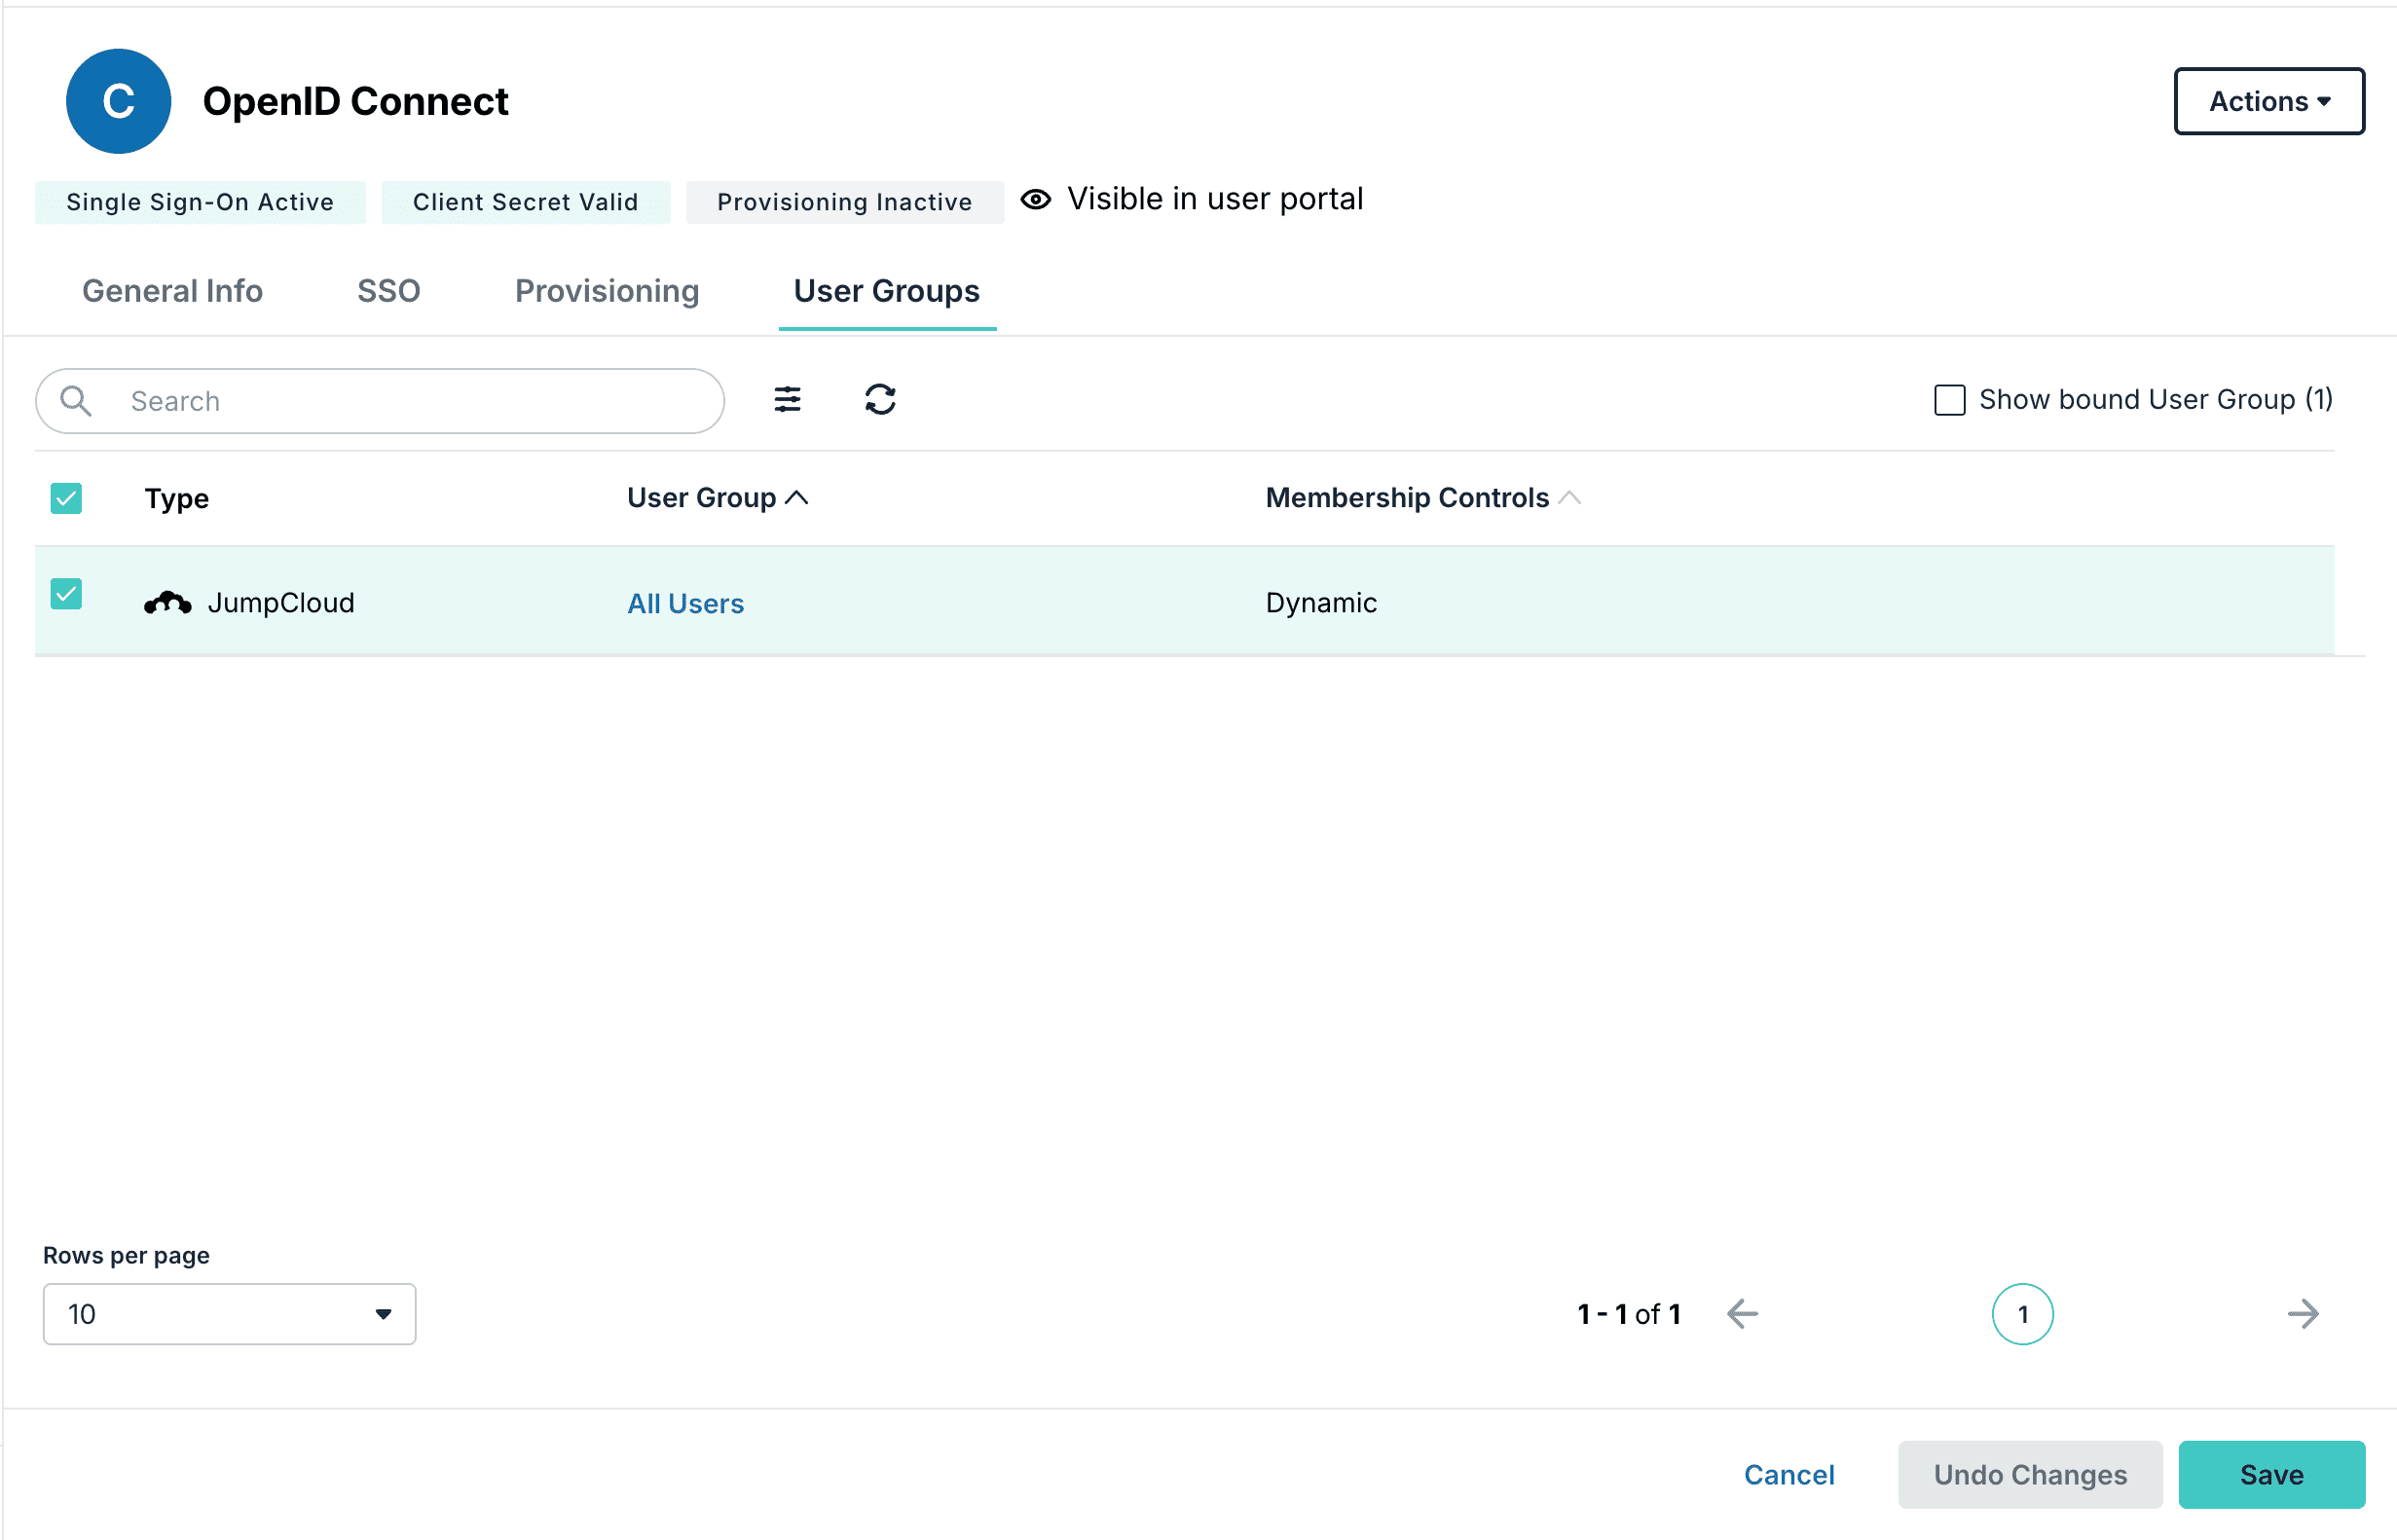This screenshot has height=1540, width=2397.
Task: Click the search magnifier icon
Action: coord(76,401)
